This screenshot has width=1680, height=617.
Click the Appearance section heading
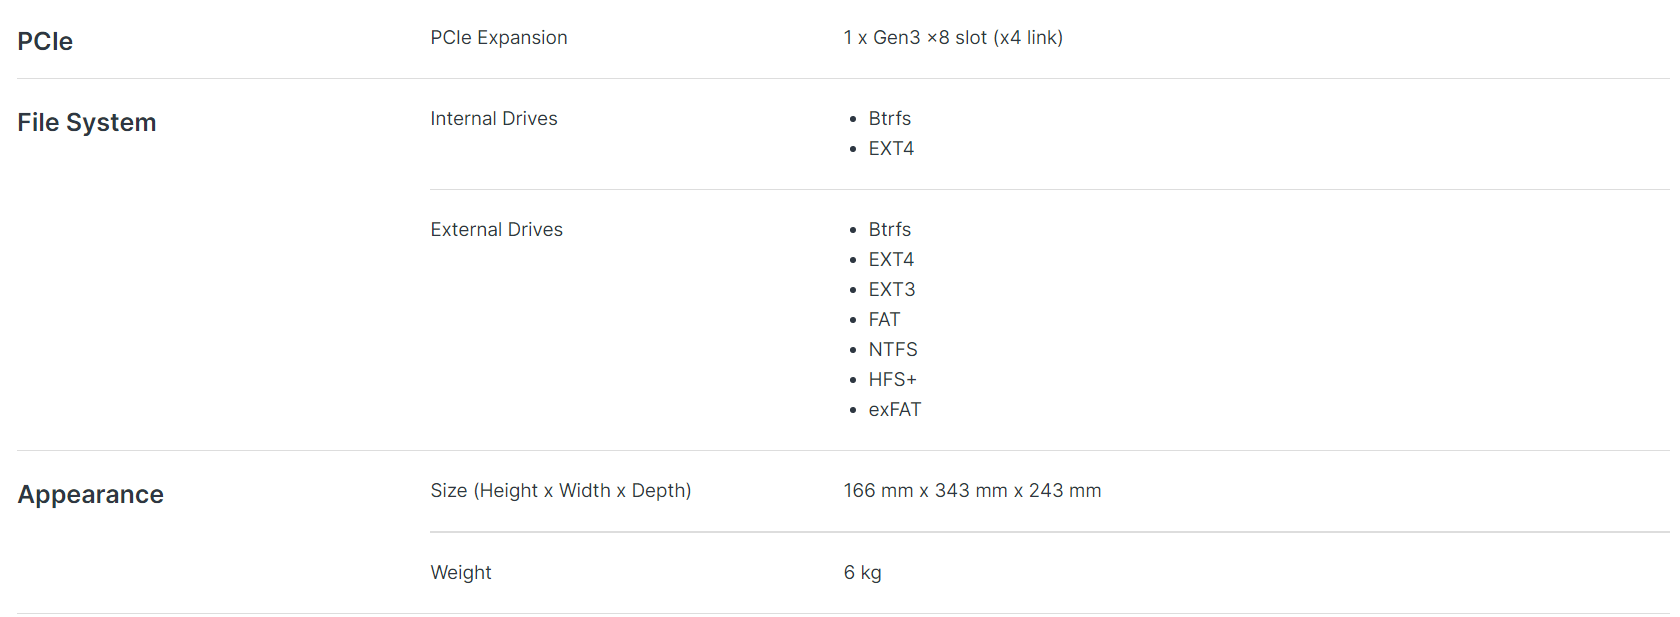(x=90, y=494)
